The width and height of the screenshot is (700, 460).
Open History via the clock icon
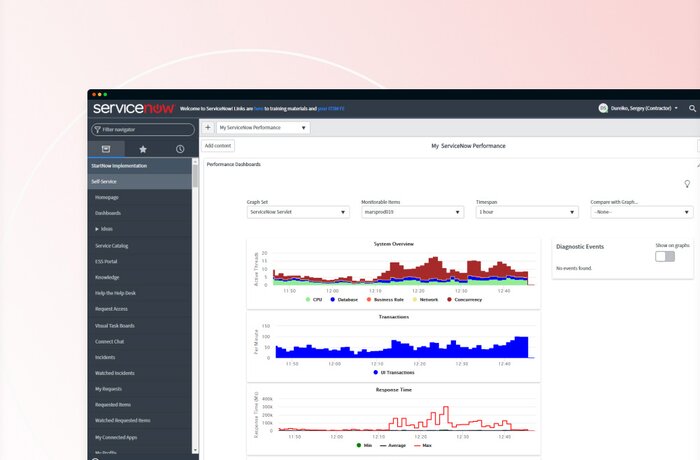(x=180, y=149)
